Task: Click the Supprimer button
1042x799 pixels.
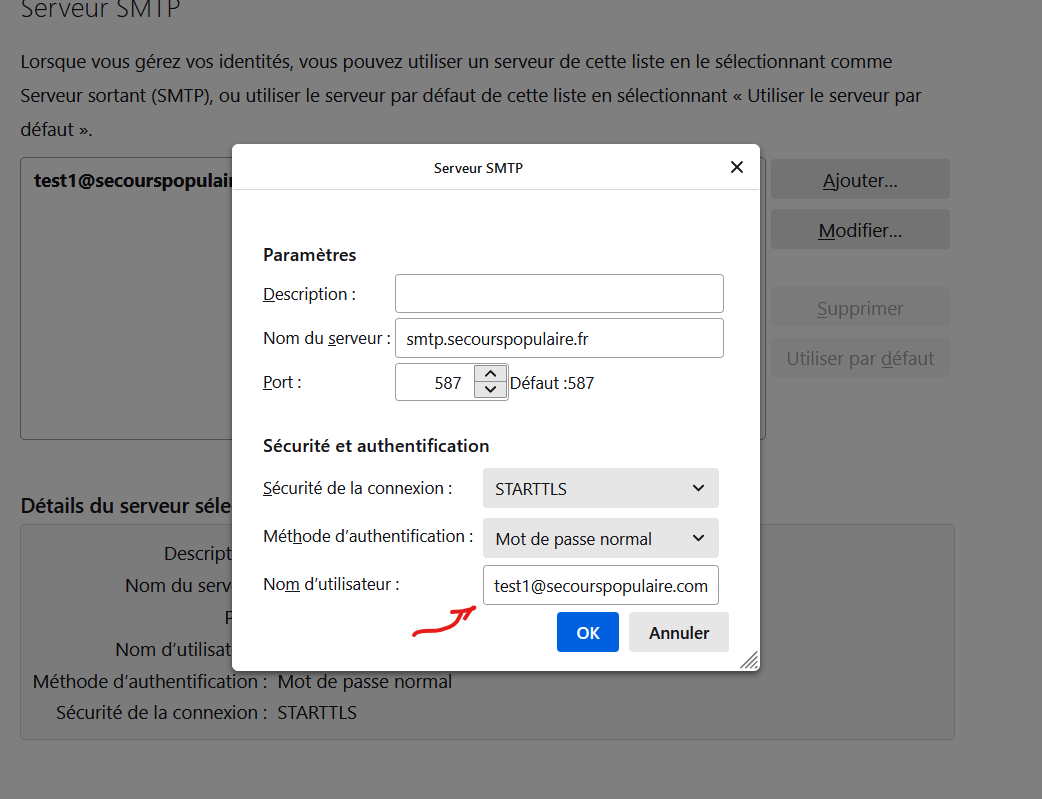Action: [860, 308]
